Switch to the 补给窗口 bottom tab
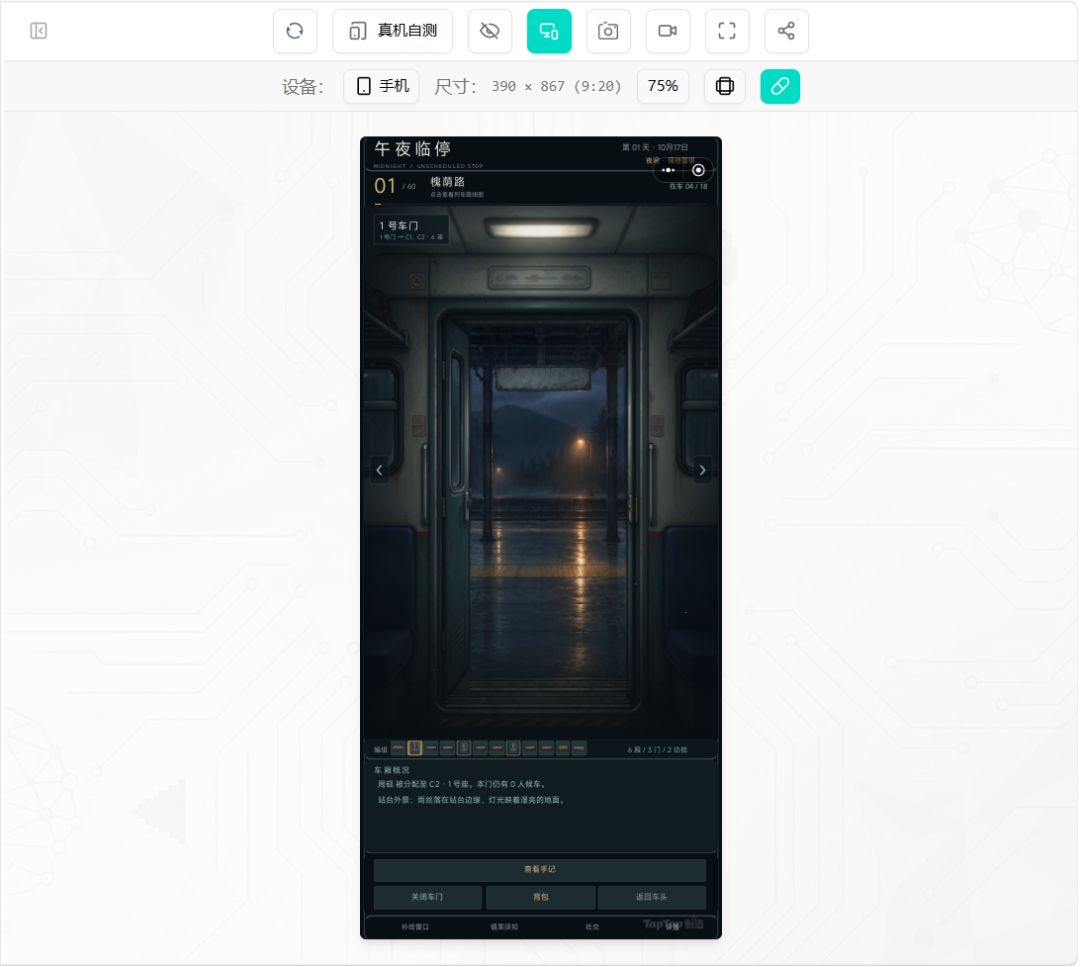This screenshot has height=967, width=1080. pos(415,927)
